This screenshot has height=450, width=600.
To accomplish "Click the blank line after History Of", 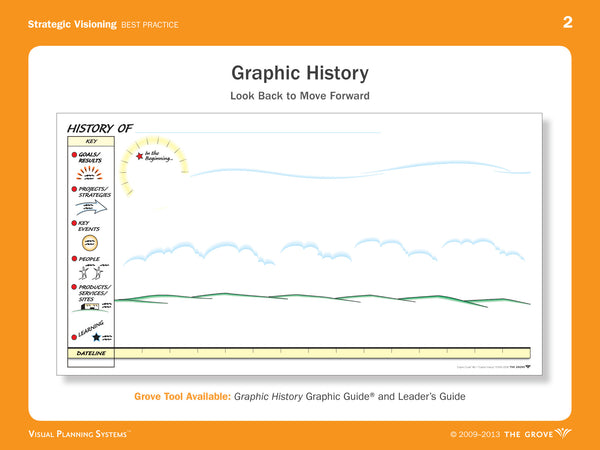I will [258, 132].
